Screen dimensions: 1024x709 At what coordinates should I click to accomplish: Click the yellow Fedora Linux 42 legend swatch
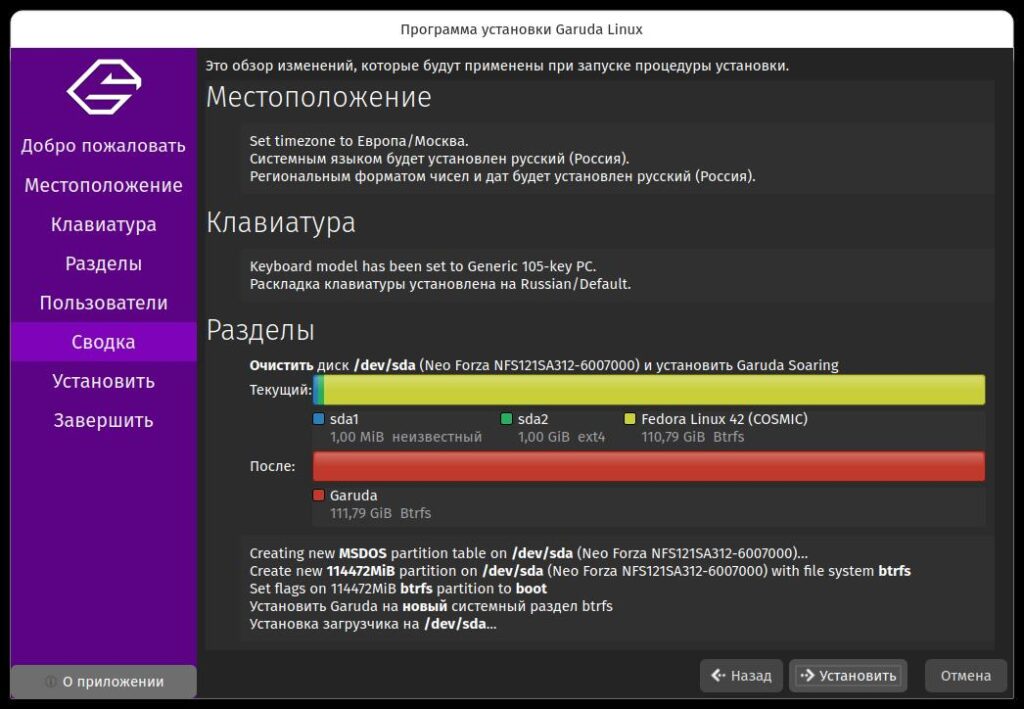630,419
